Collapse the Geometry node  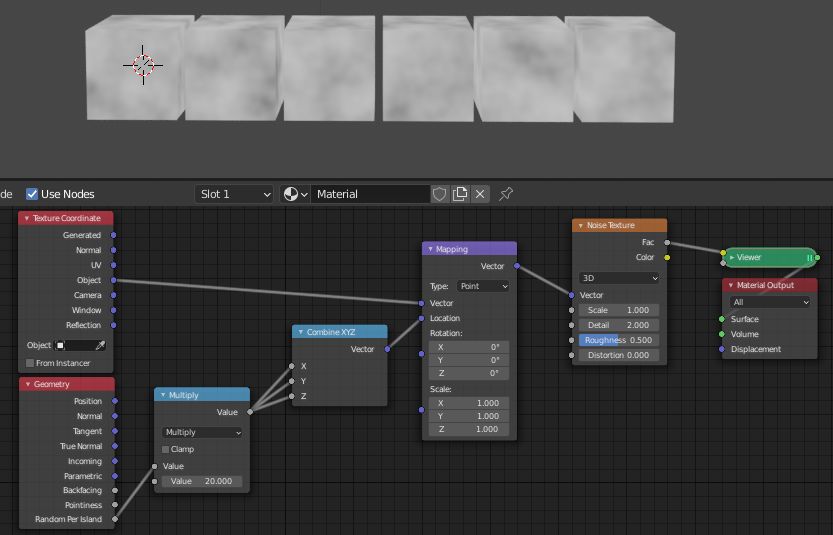[28, 384]
